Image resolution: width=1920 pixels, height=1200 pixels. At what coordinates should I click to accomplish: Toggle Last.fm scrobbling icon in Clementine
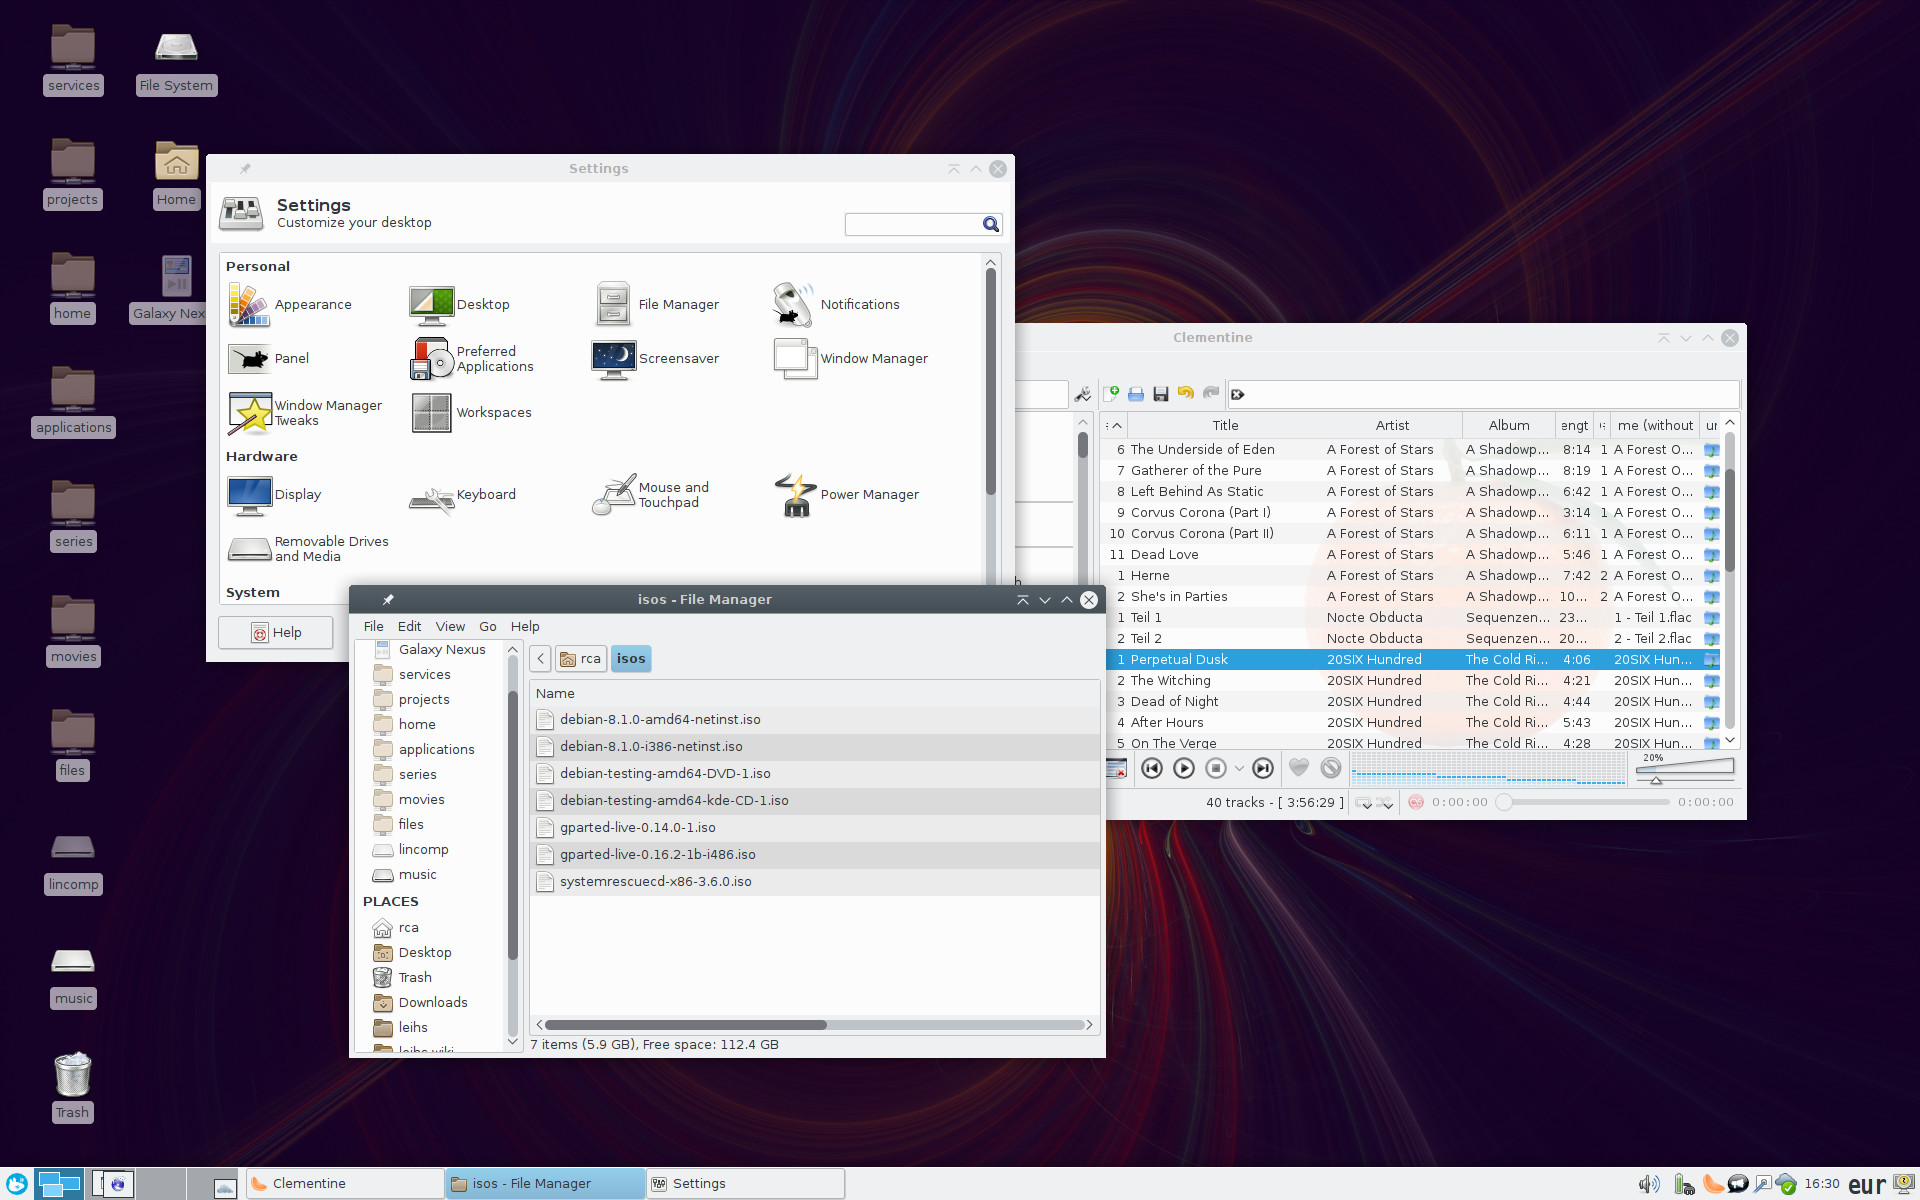coord(1416,802)
